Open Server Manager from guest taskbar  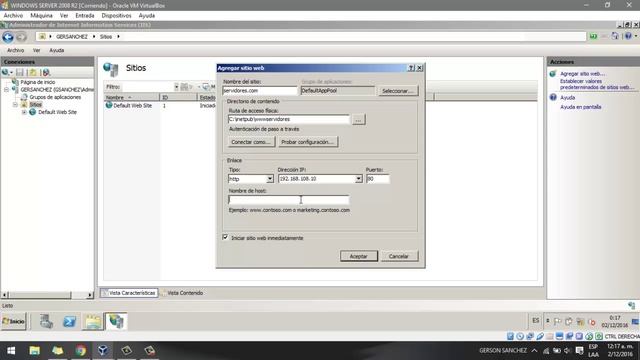point(46,322)
